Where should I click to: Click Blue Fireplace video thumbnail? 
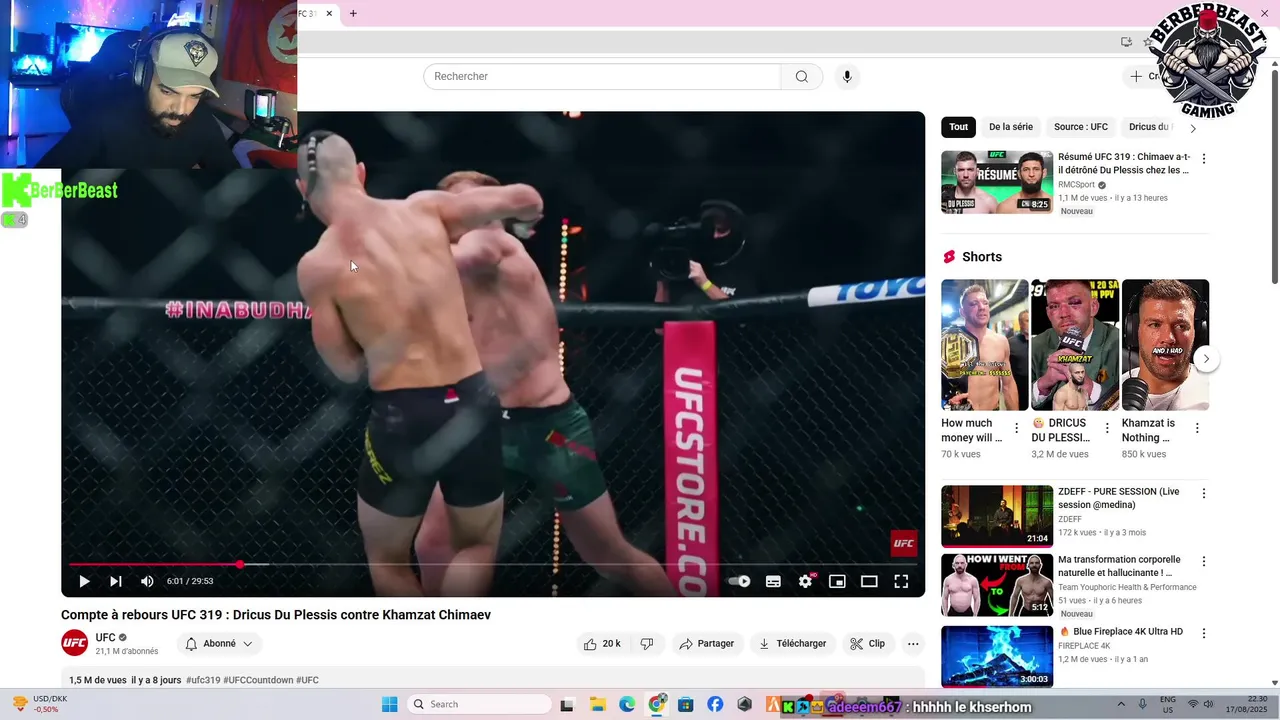coord(997,656)
